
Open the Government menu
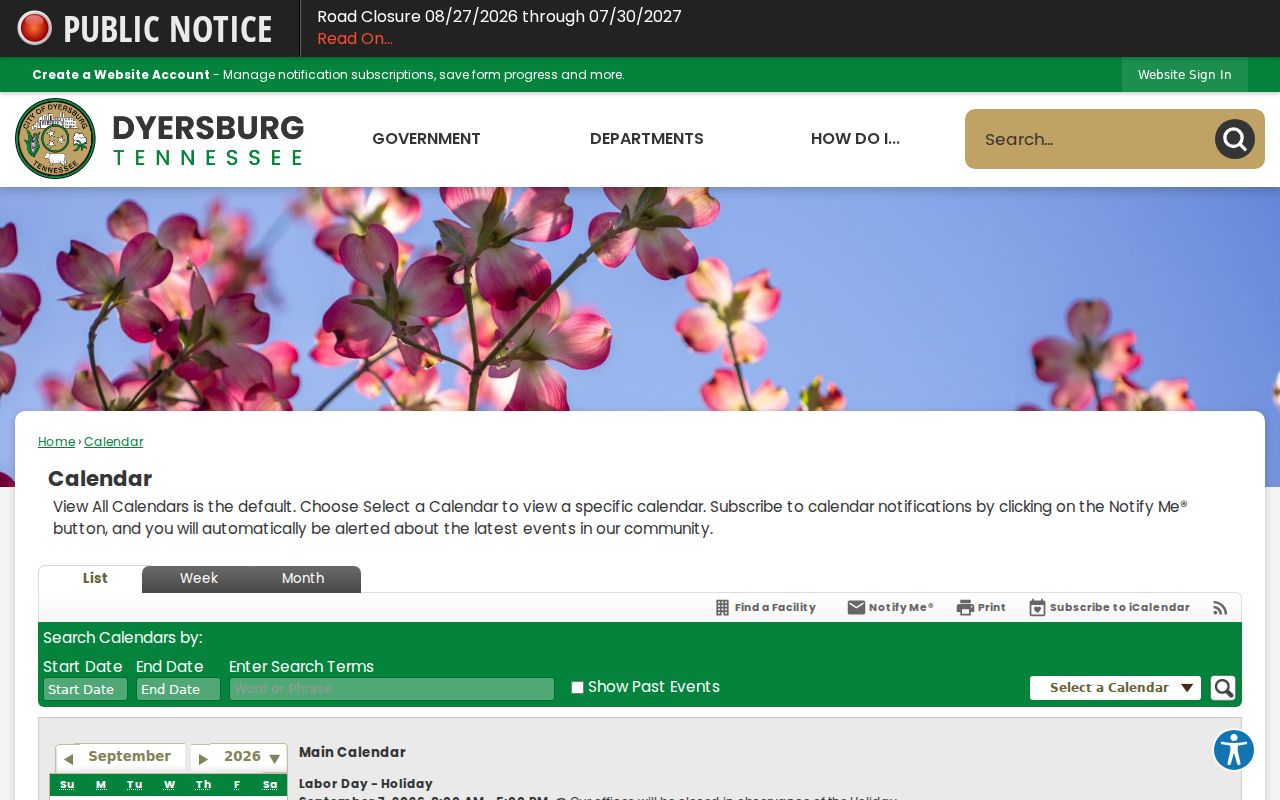(426, 139)
